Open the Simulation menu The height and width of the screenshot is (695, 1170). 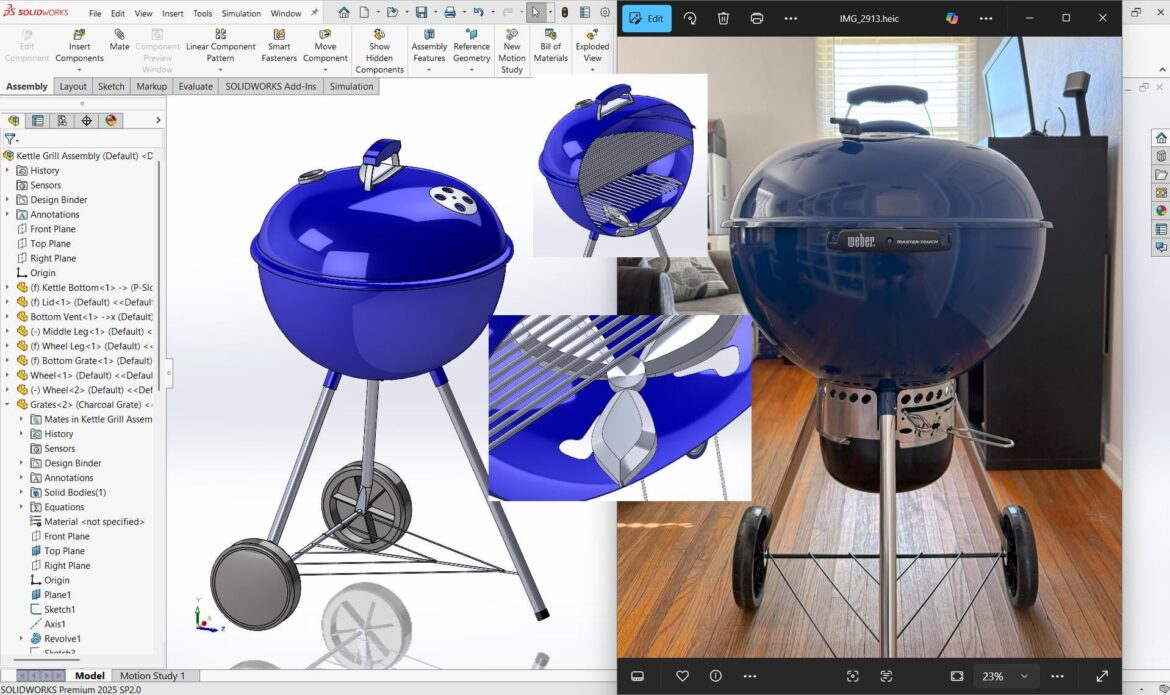tap(240, 13)
